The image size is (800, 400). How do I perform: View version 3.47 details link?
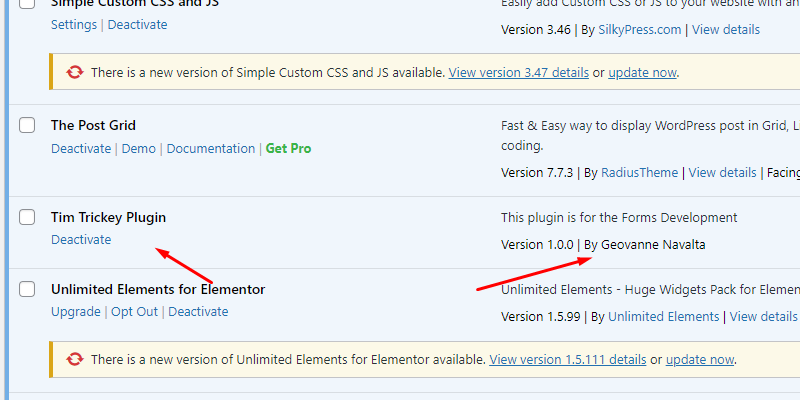coord(518,73)
